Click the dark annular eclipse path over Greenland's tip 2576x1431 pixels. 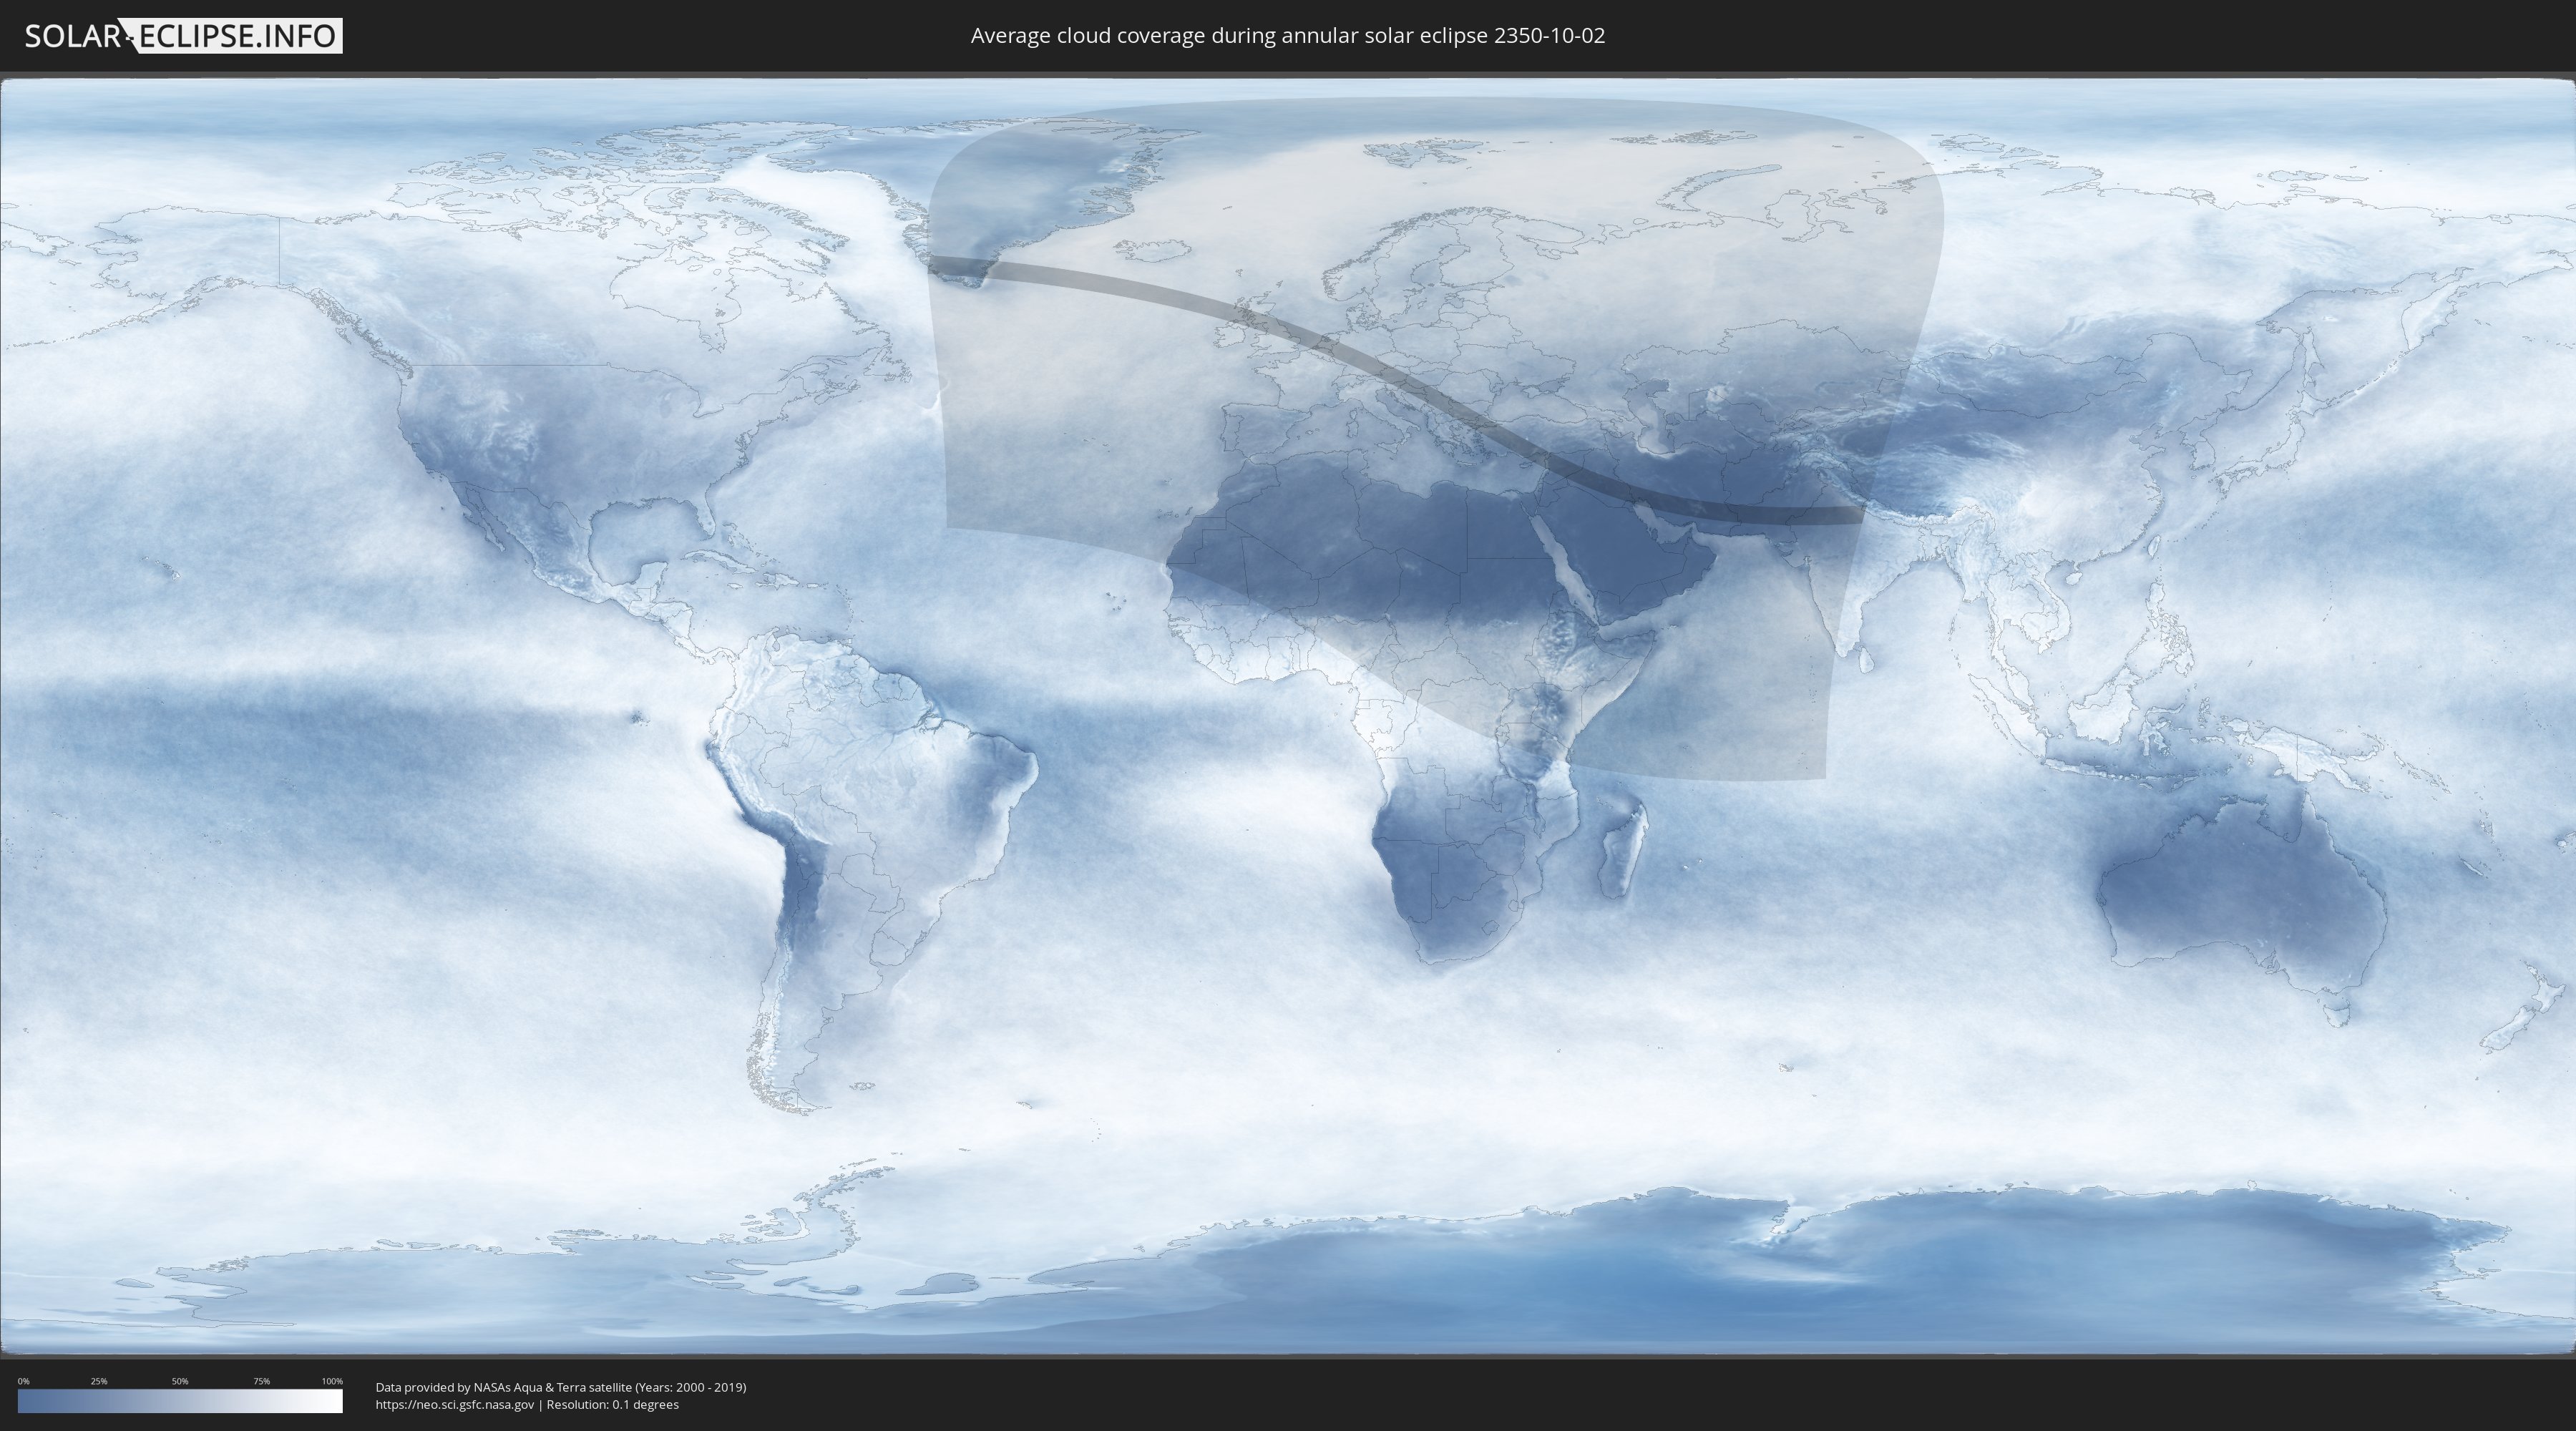tap(962, 266)
